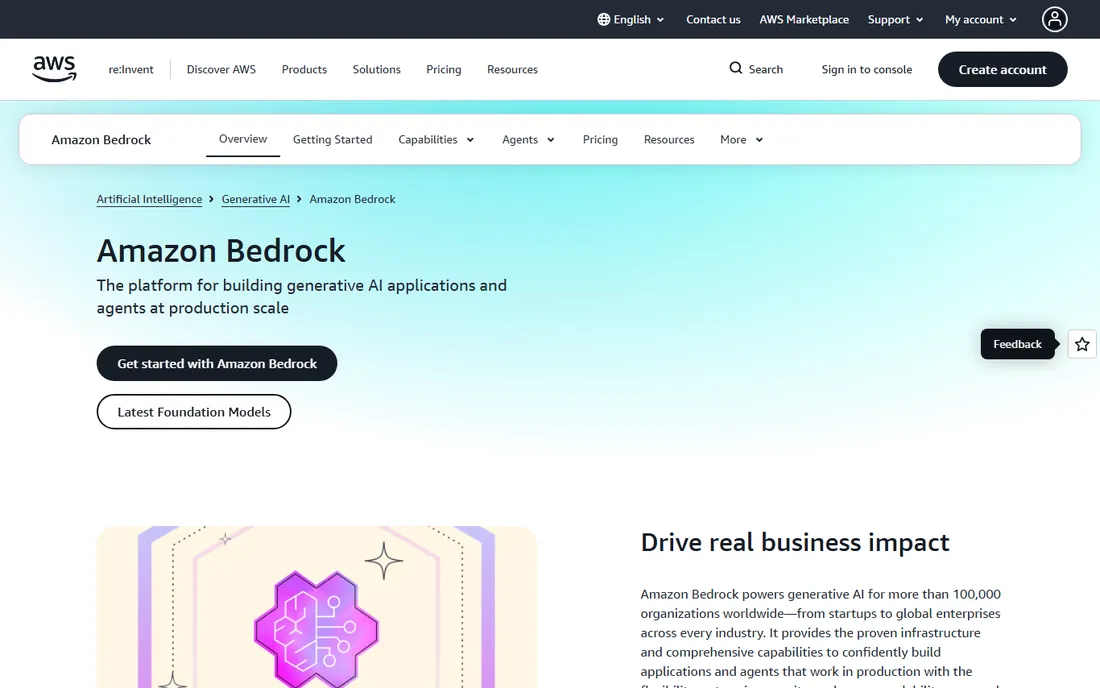Click the Amazon Bedrock breadcrumb text
The image size is (1100, 688).
point(352,199)
